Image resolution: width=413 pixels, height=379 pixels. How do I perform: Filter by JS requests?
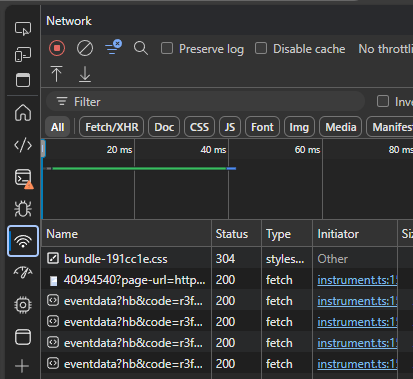(230, 127)
